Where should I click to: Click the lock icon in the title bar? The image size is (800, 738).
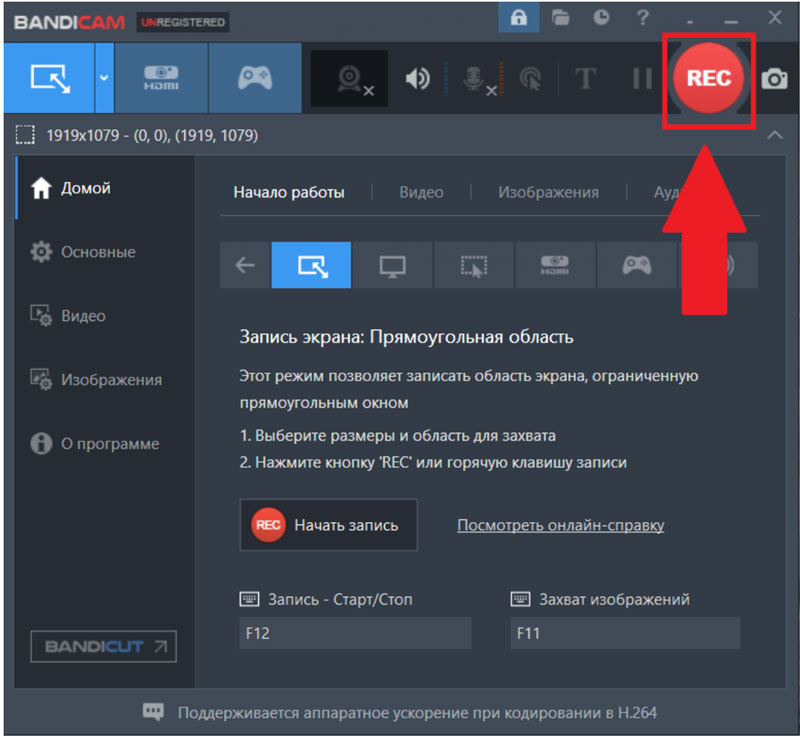point(519,18)
